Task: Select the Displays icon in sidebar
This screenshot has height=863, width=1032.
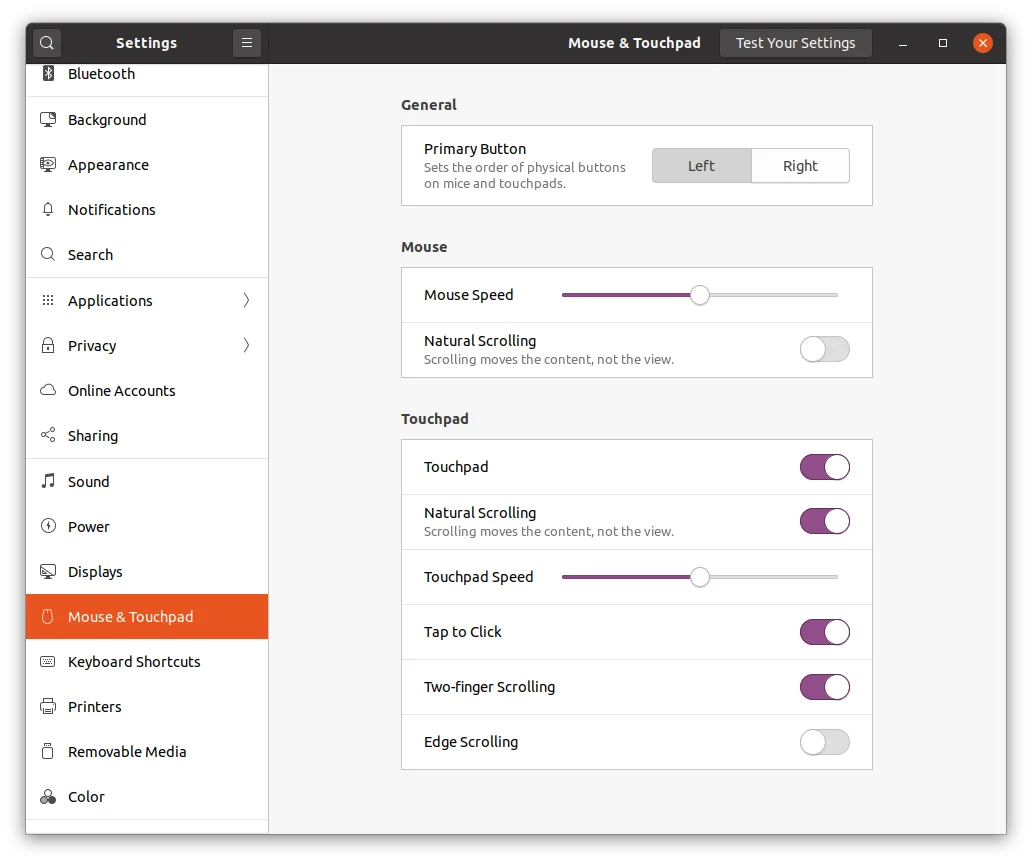Action: (x=48, y=571)
